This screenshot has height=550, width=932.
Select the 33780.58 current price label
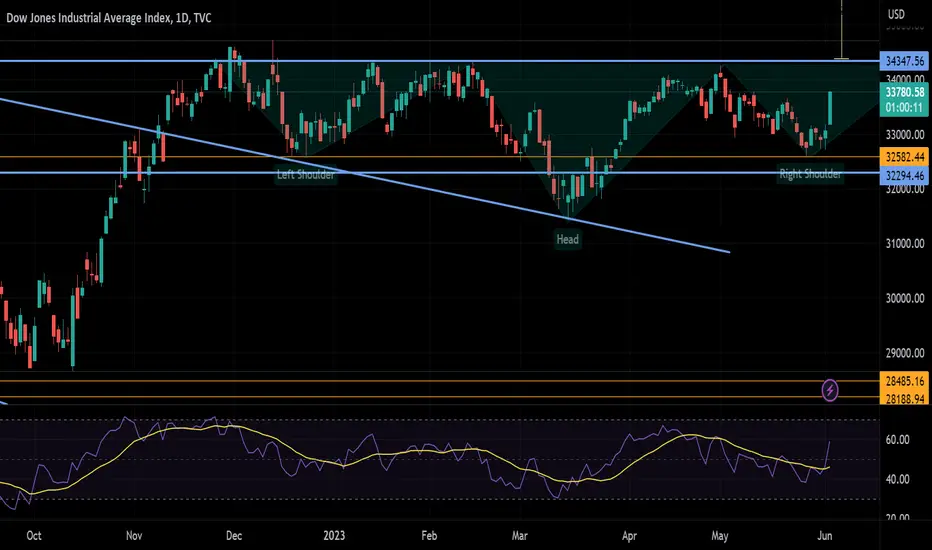tap(904, 92)
